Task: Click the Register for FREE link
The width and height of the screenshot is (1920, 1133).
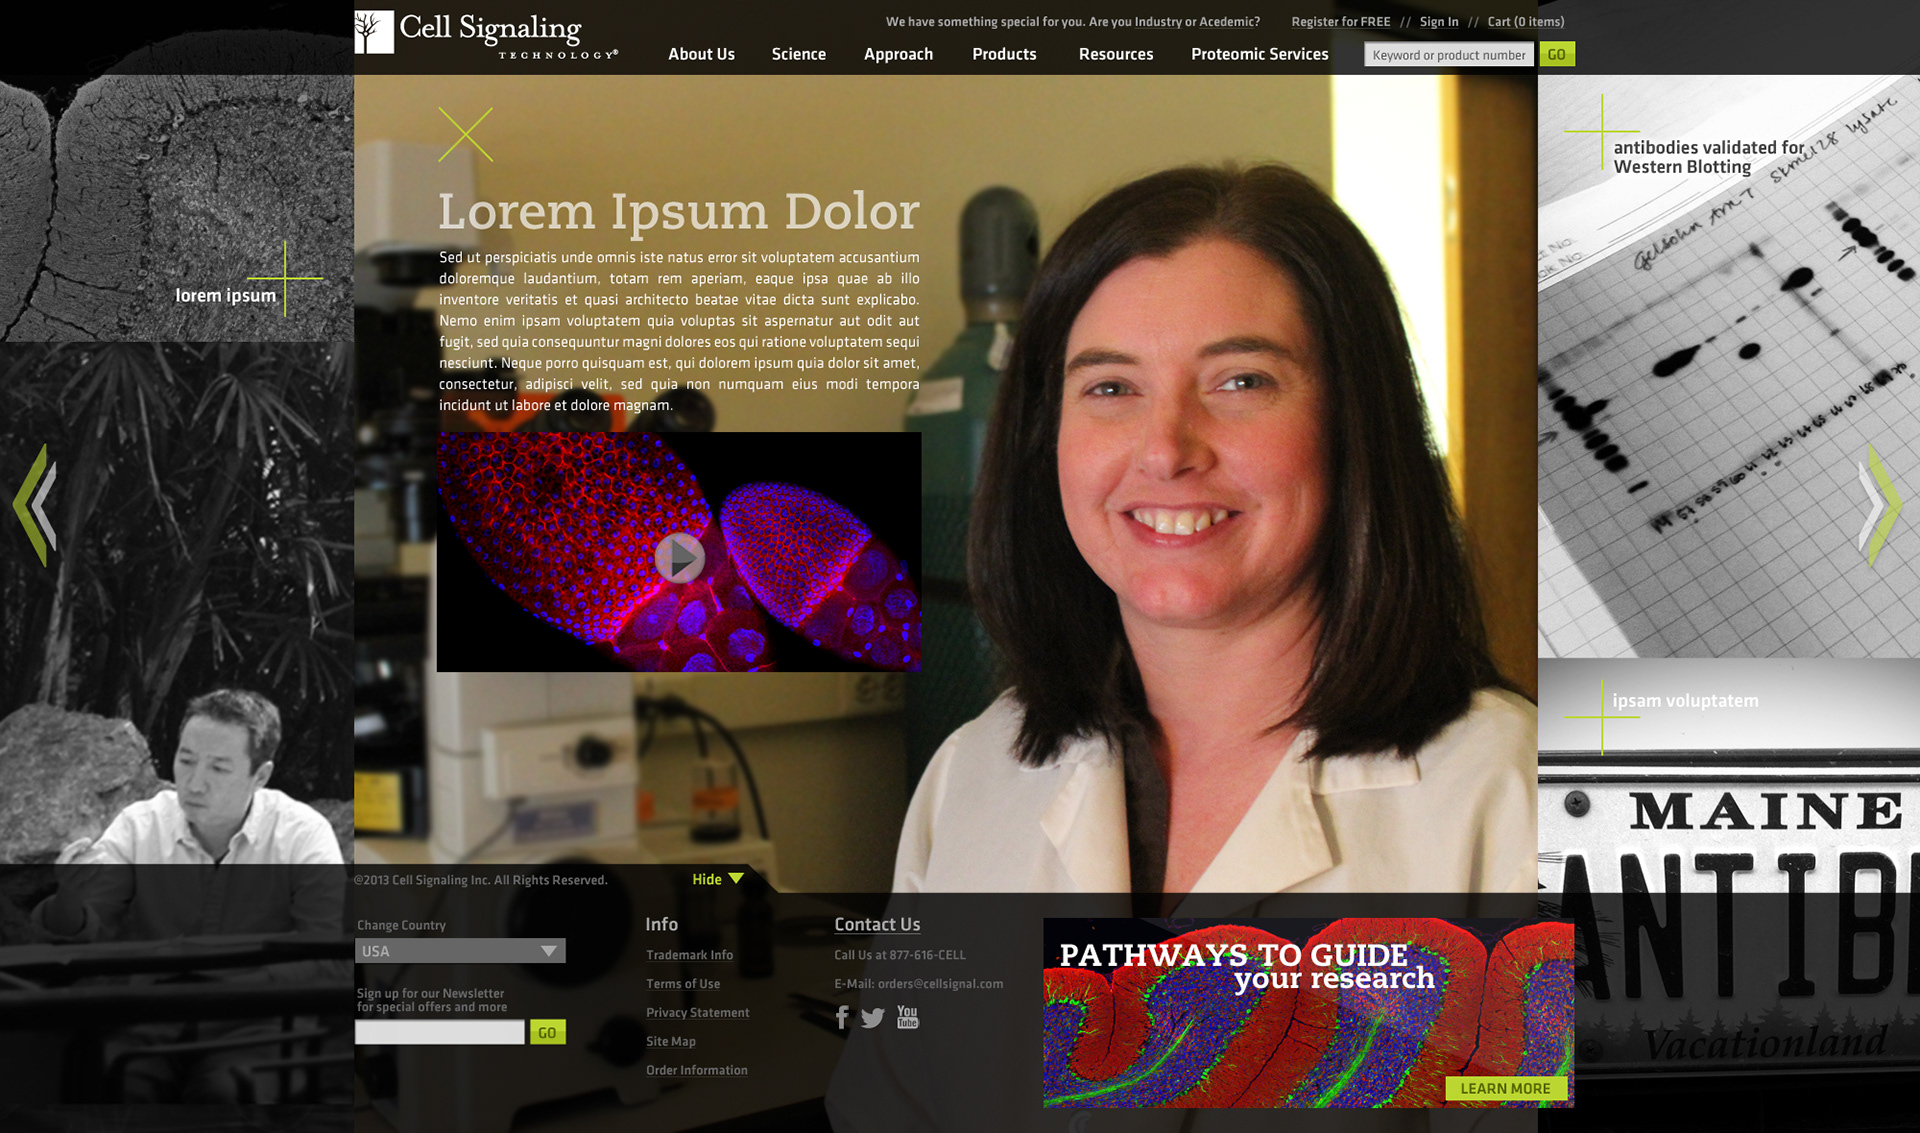Action: coord(1340,22)
